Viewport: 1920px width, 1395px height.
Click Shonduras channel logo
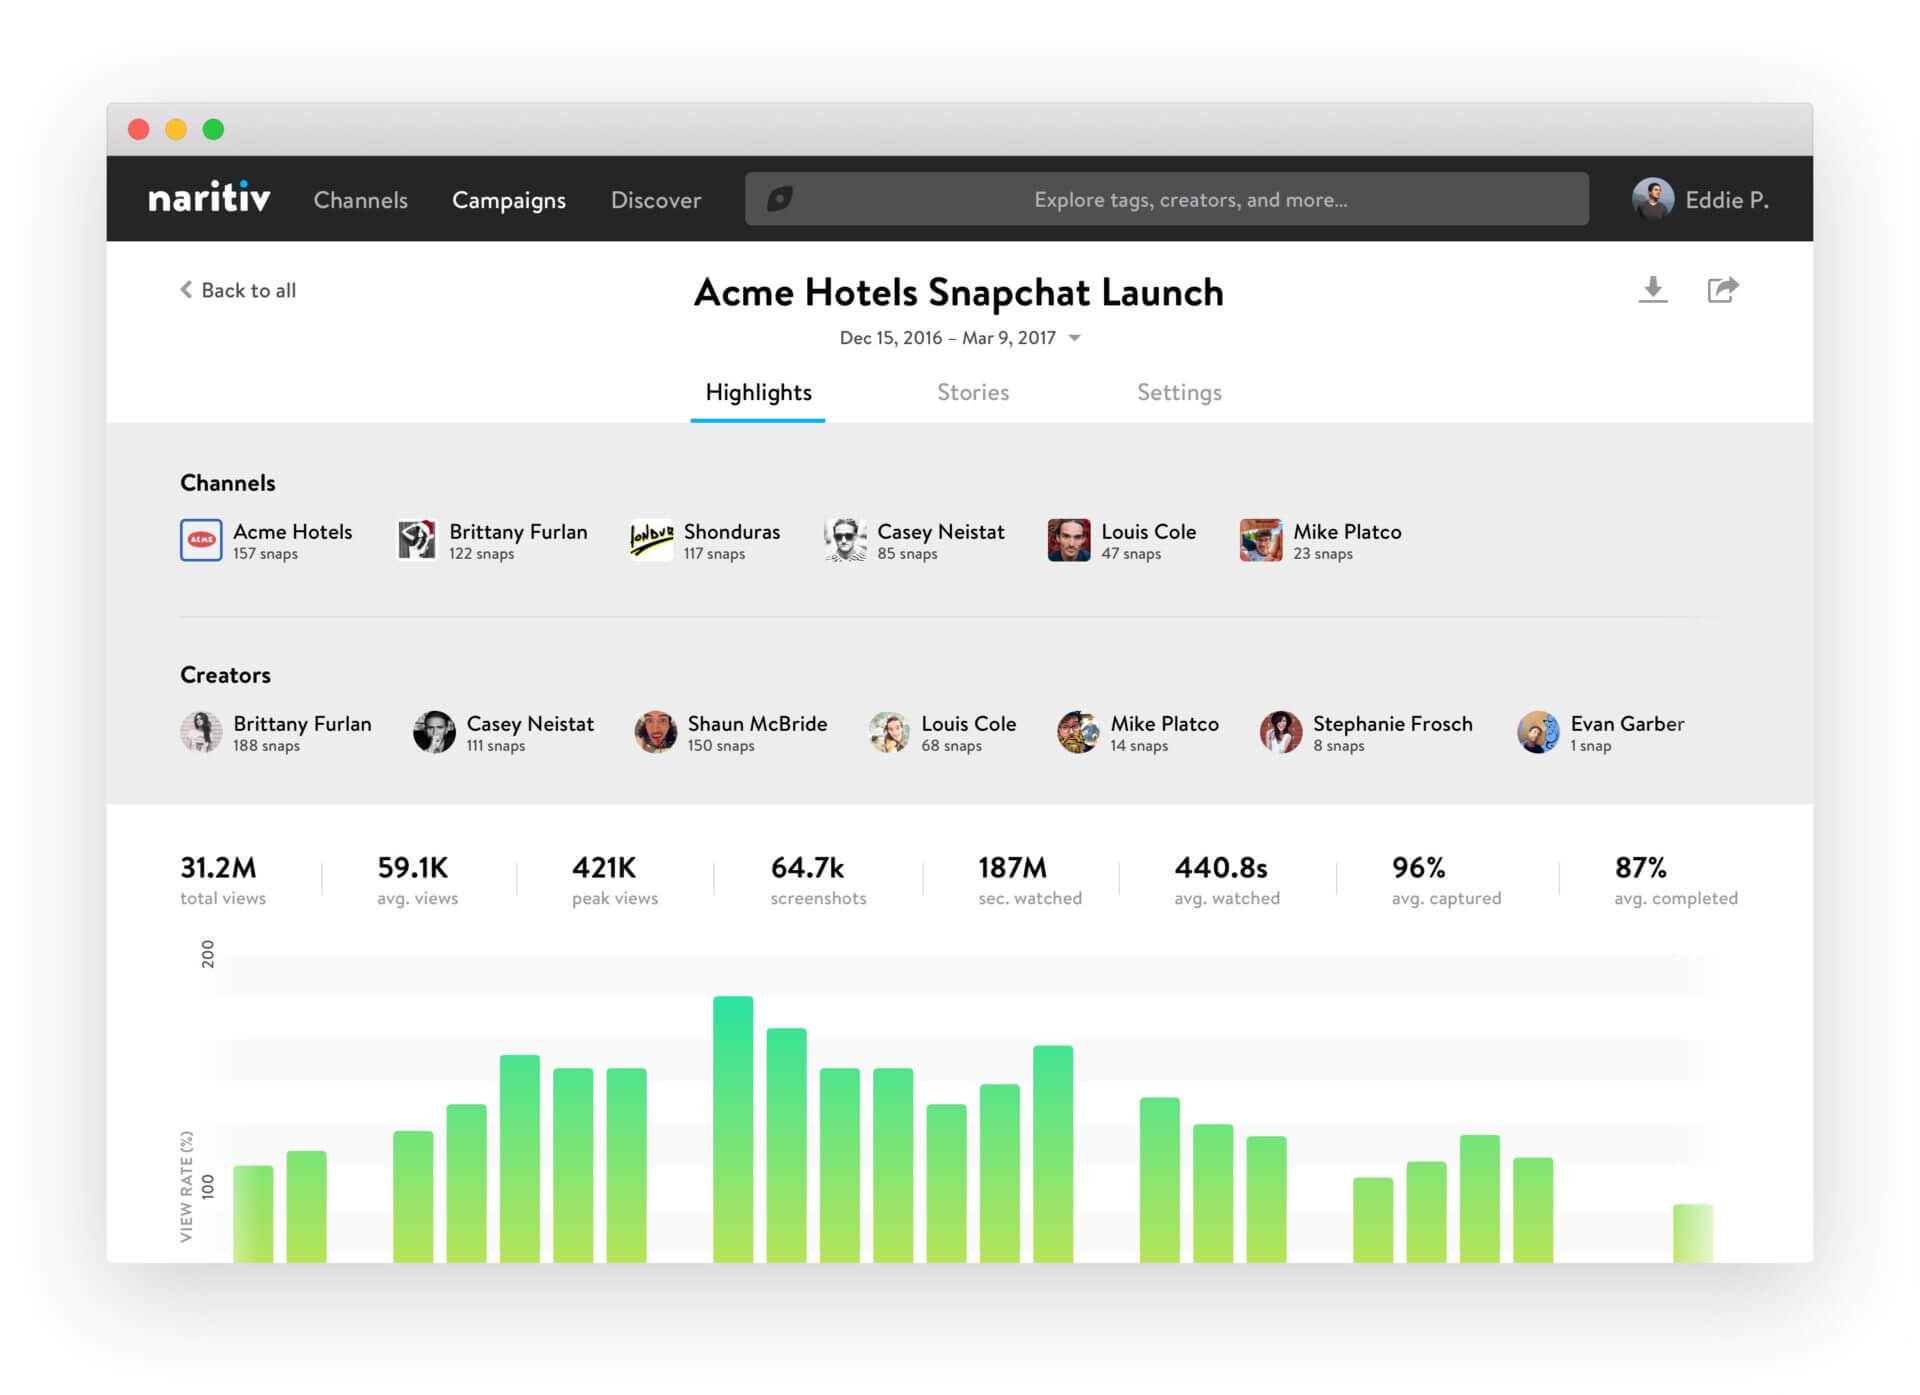(x=651, y=540)
